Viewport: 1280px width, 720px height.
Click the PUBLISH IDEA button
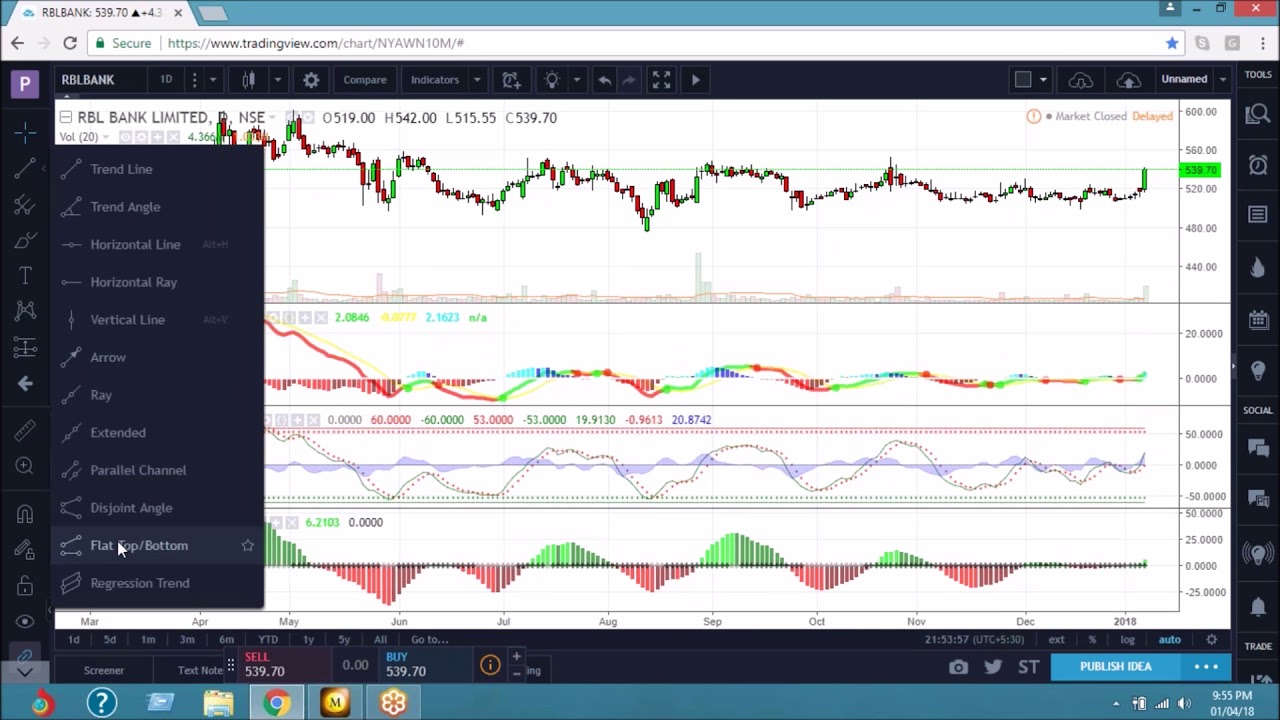1115,667
